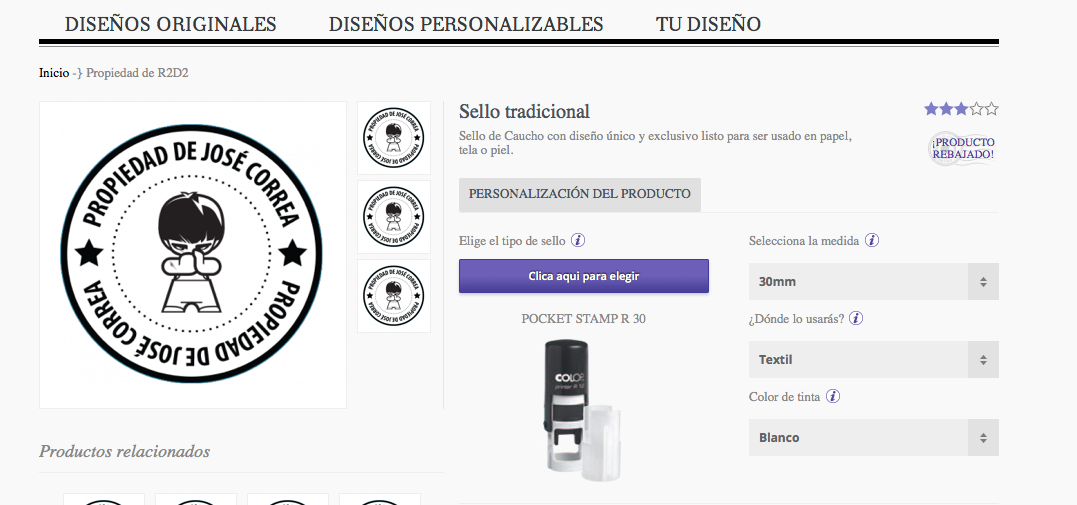Click info icon next to Selecciona la medida

[872, 241]
